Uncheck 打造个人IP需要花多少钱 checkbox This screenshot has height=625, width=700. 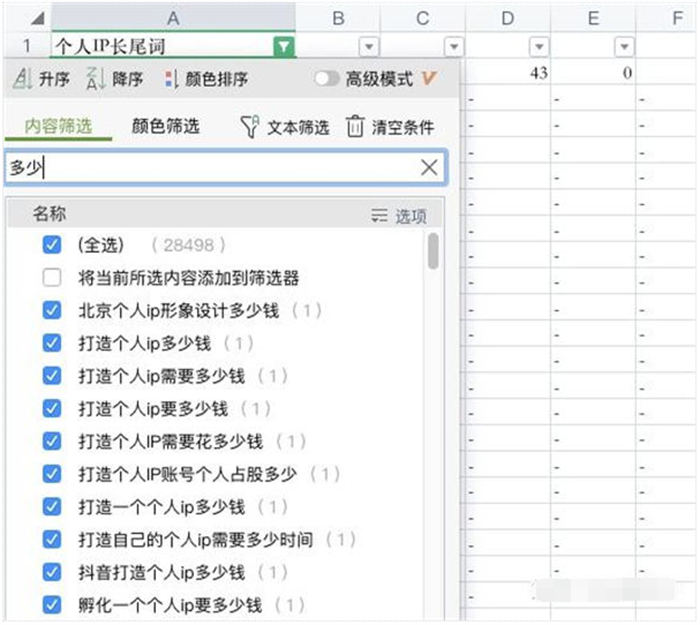coord(52,442)
